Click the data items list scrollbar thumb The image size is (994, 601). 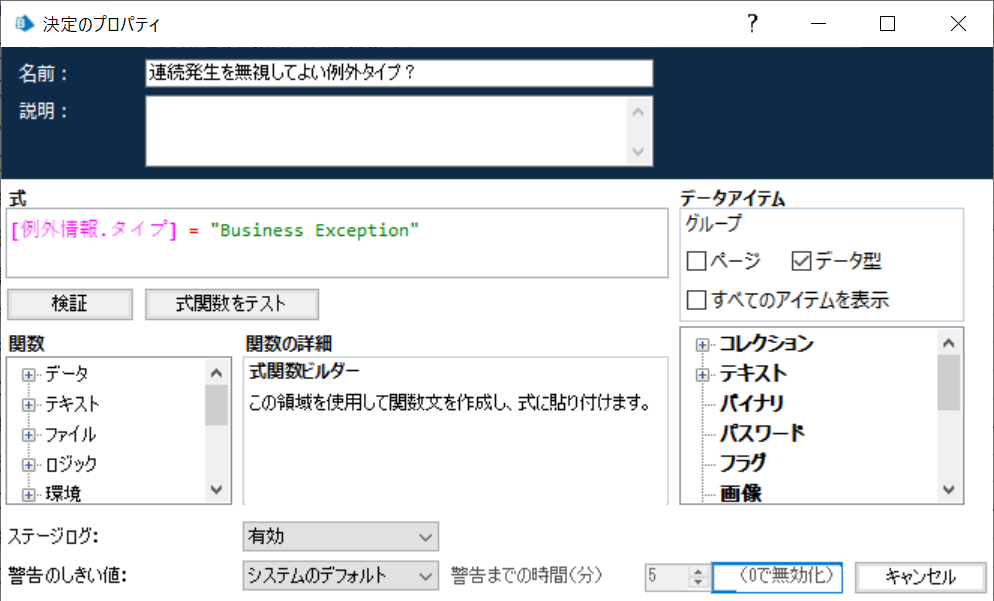[948, 382]
